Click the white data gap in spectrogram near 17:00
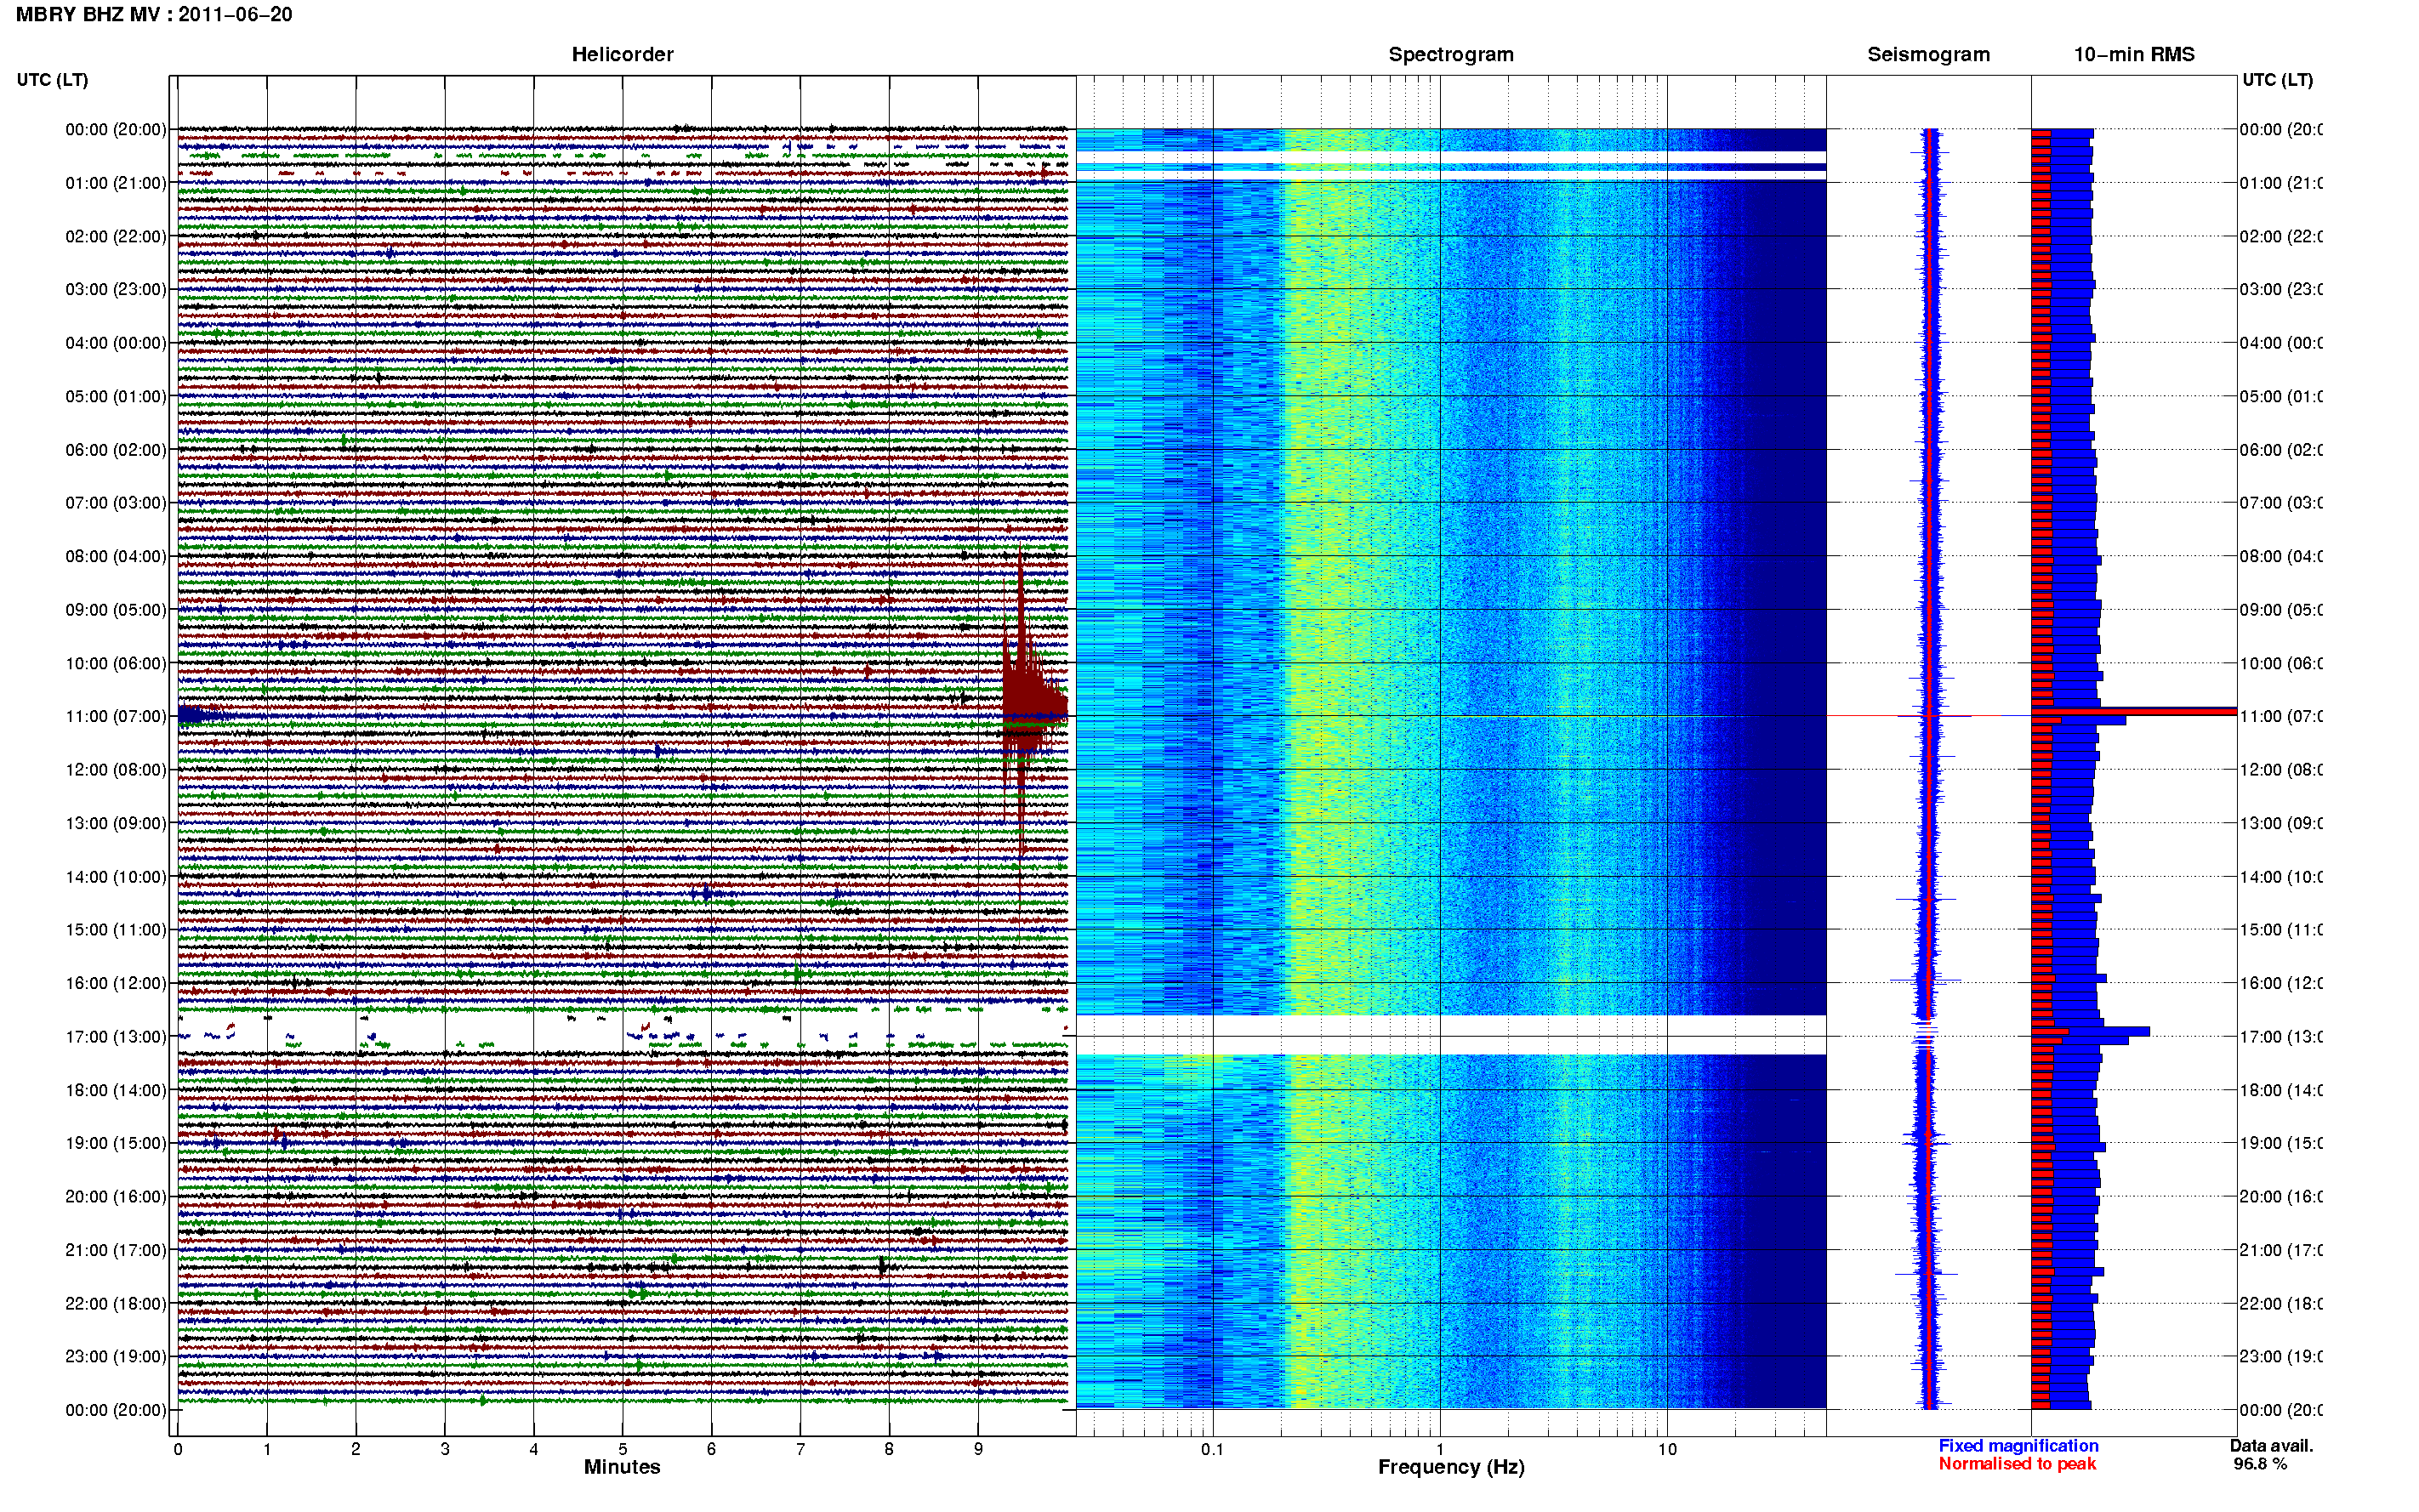Screen dimensions: 2419x1512 pos(1451,1035)
